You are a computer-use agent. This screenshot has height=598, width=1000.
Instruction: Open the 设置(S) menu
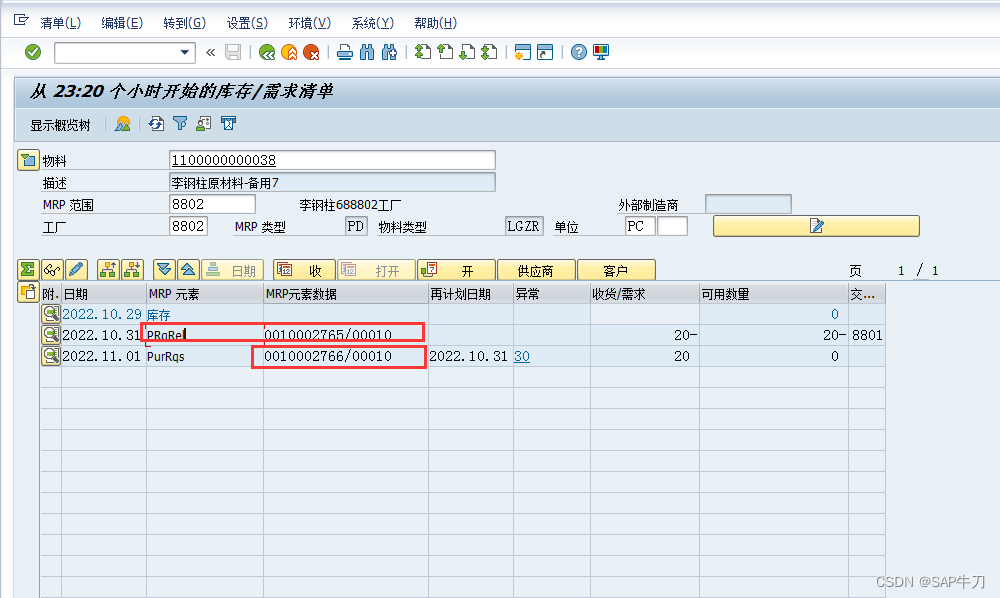pyautogui.click(x=247, y=24)
